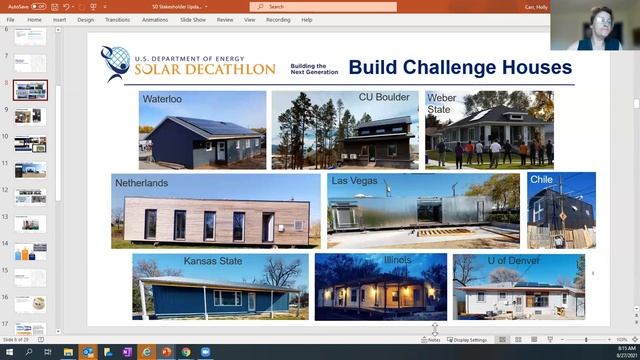This screenshot has height=360, width=640.
Task: Open the Transitions tab
Action: pos(117,20)
